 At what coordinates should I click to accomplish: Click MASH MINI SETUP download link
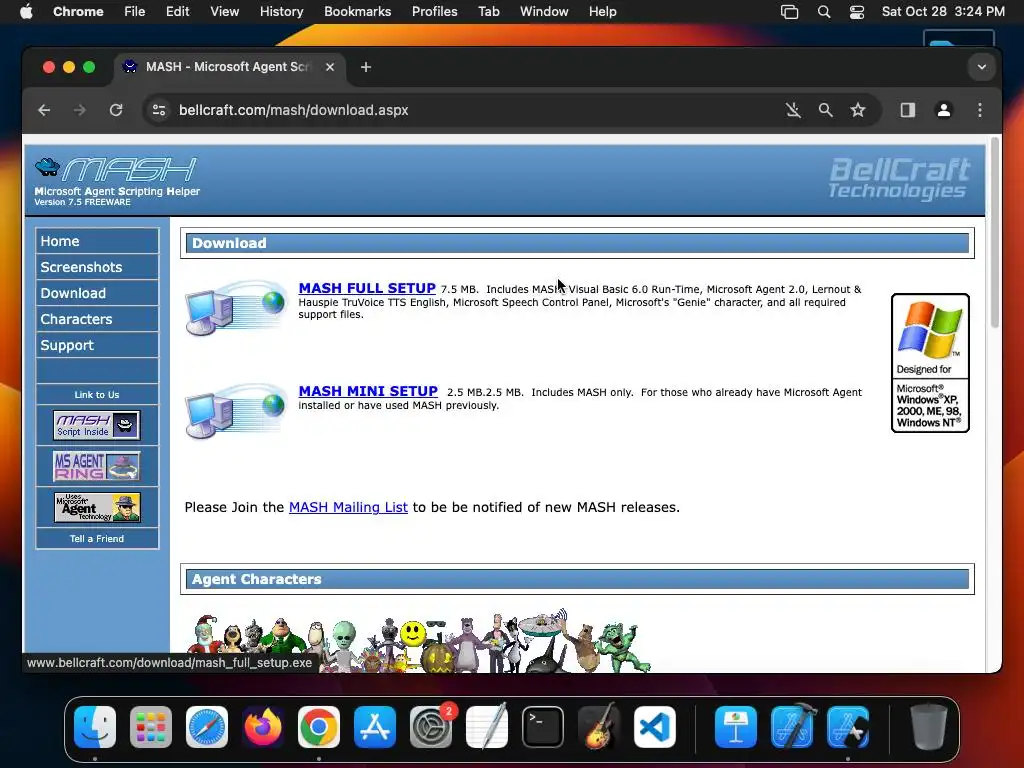(368, 391)
